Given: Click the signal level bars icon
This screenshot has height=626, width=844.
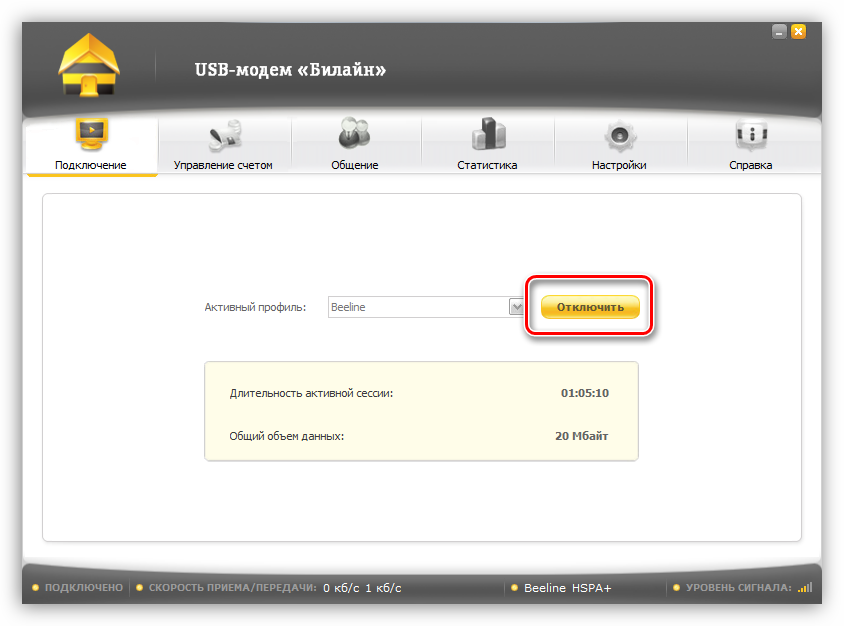Looking at the screenshot, I should coord(806,588).
